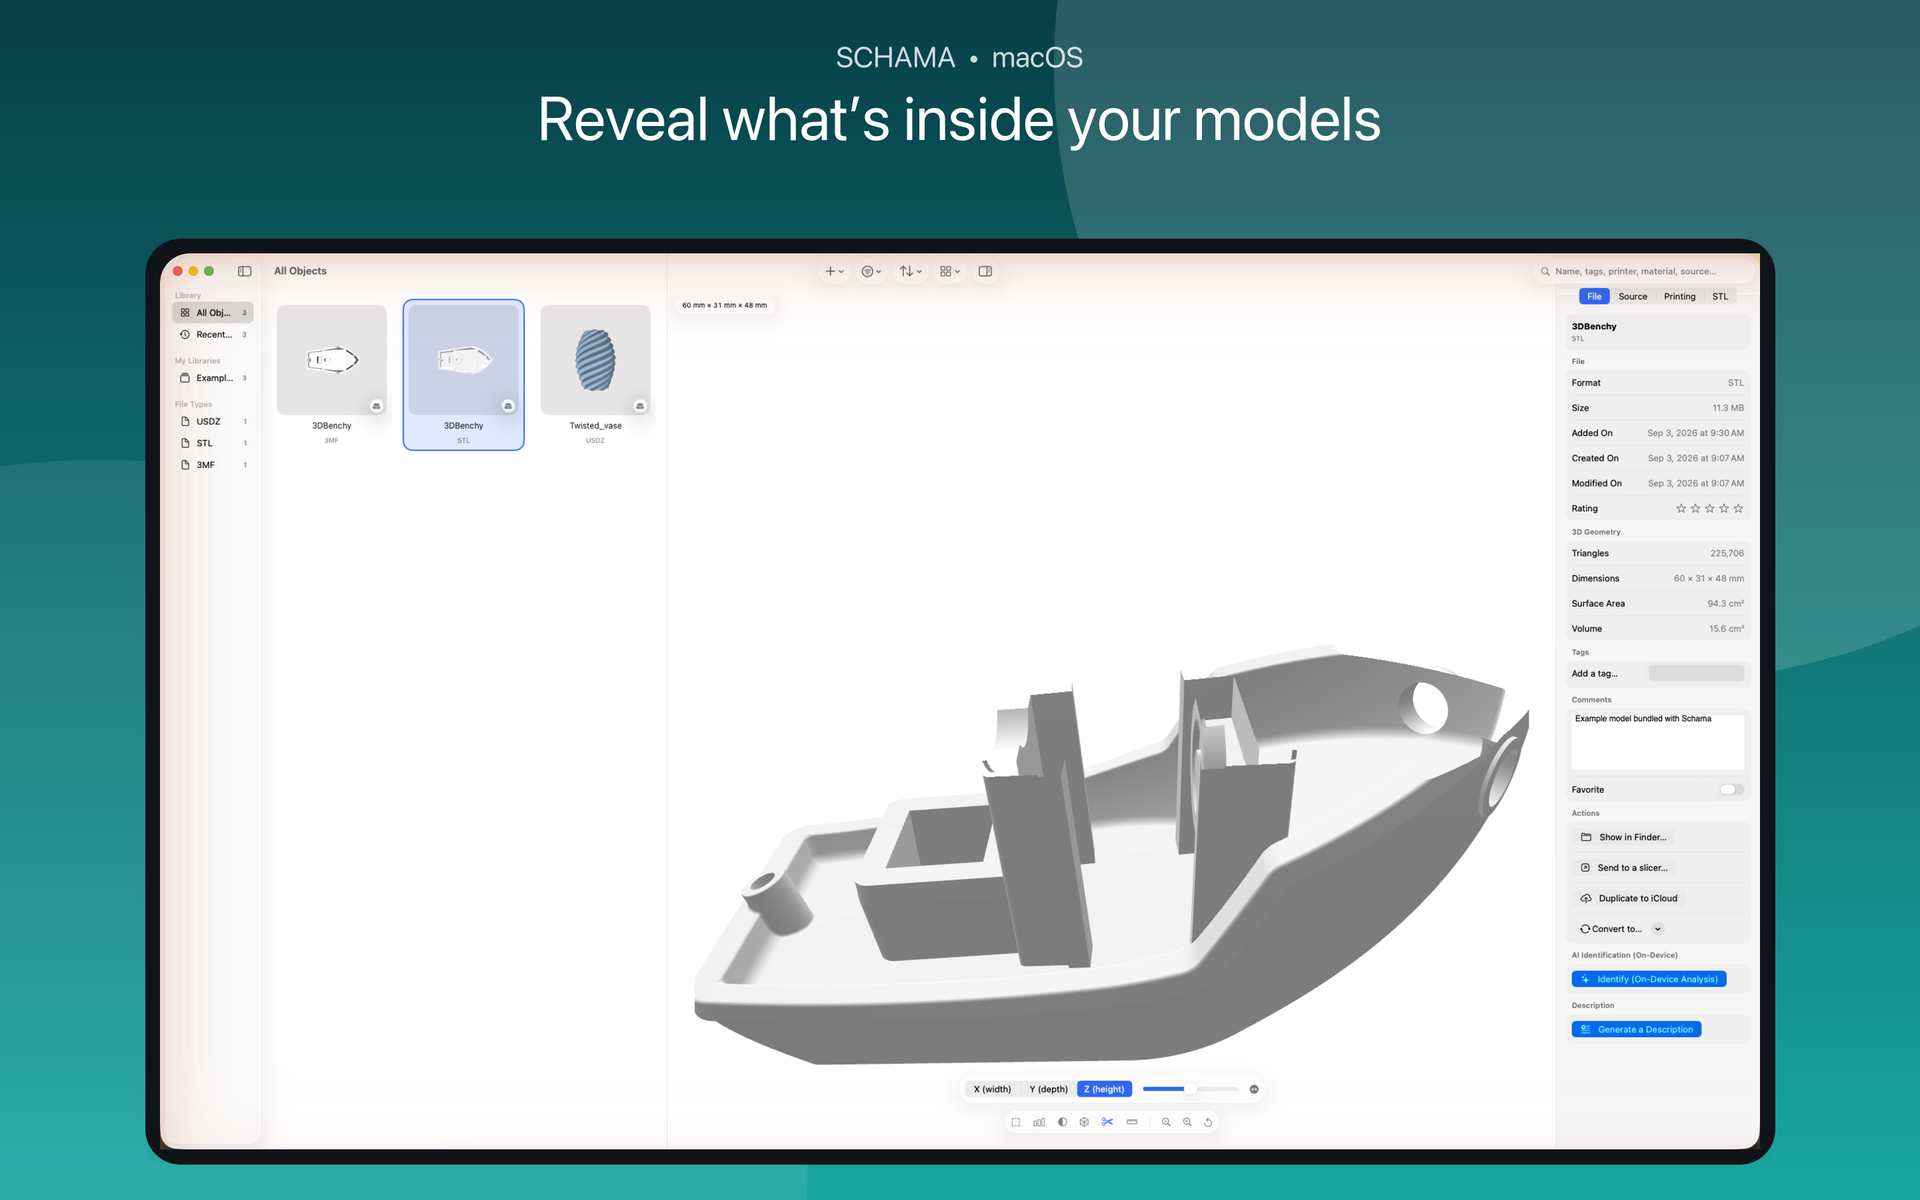Set cut axis to Y (depth)

pos(1048,1089)
